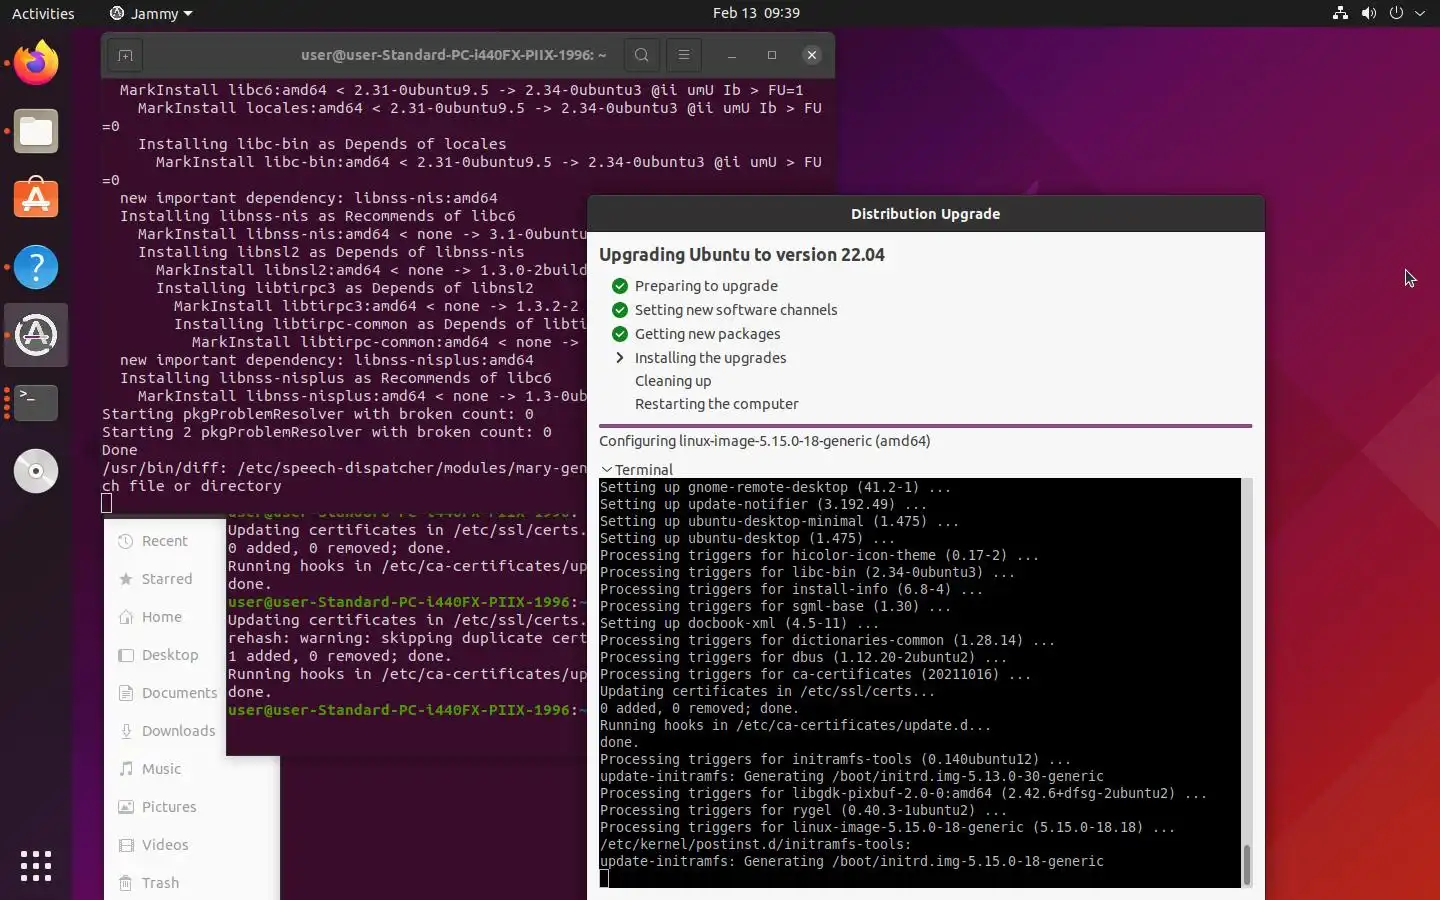Click 'Restarting the computer' step
The image size is (1440, 900).
[716, 404]
